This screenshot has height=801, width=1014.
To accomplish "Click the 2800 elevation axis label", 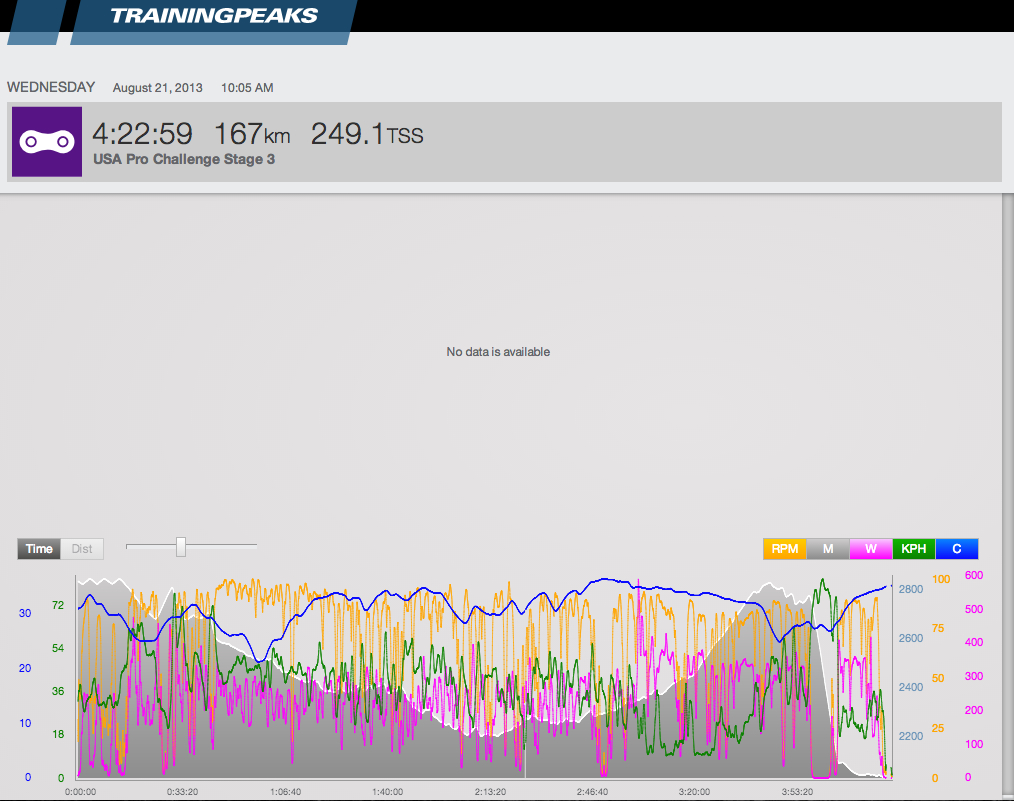I will click(911, 589).
